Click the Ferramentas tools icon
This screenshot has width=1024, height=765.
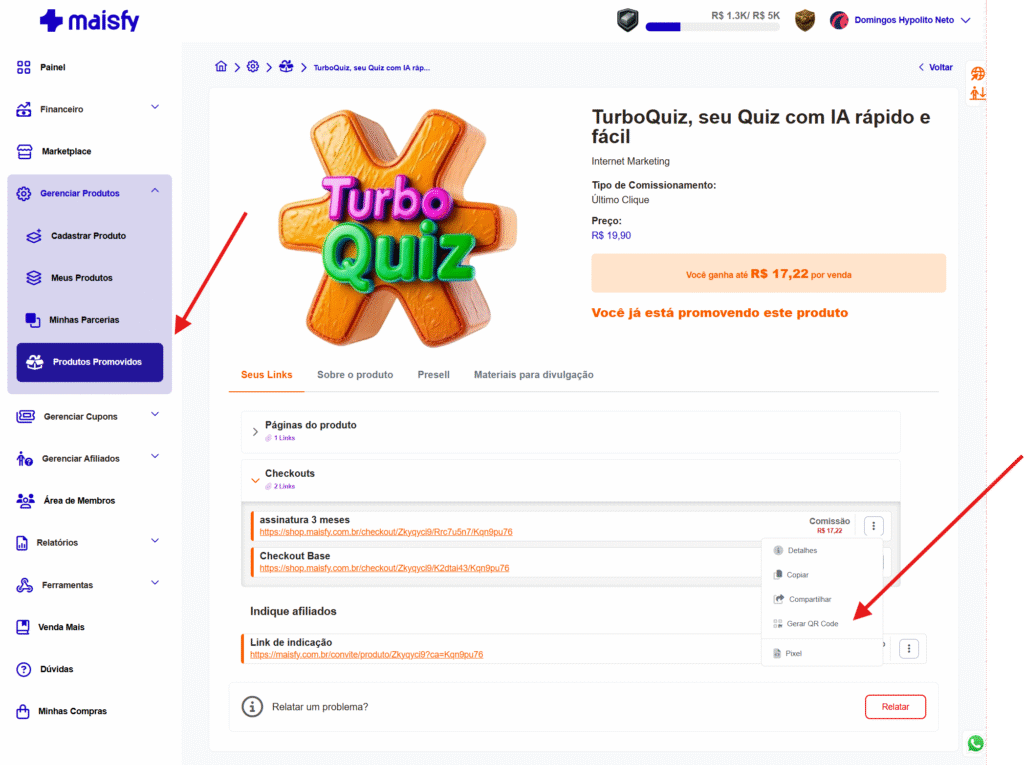24,585
